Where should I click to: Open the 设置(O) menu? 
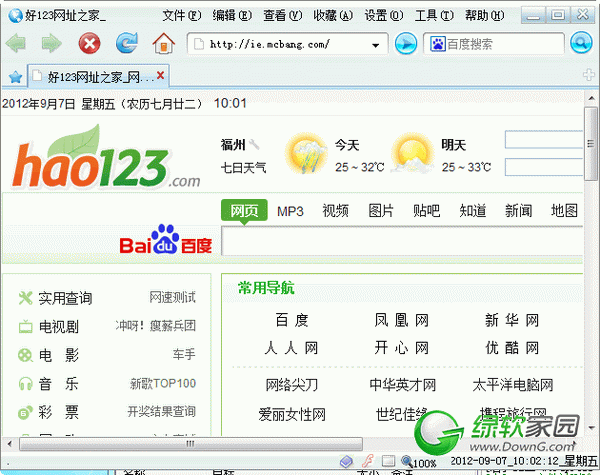(x=384, y=16)
